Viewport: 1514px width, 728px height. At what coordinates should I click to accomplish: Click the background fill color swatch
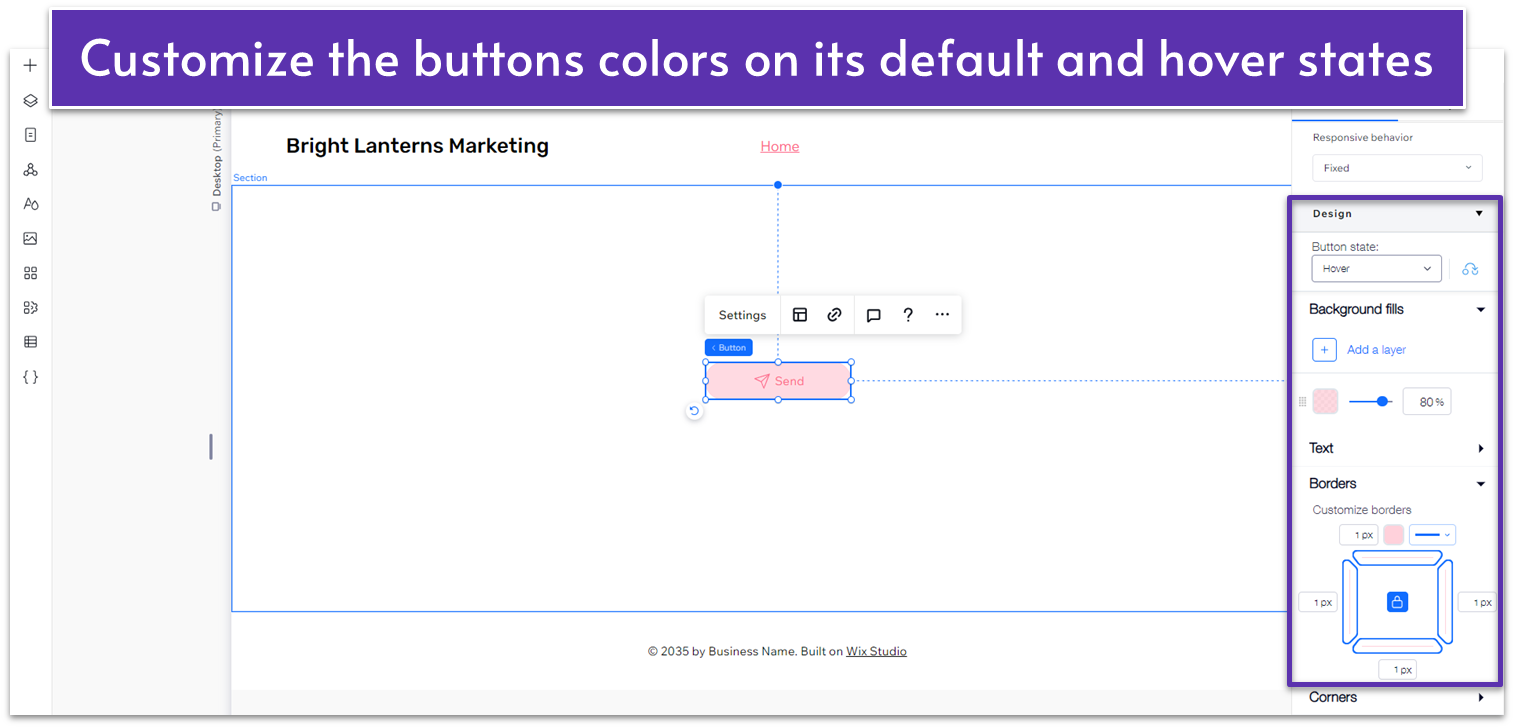point(1325,402)
